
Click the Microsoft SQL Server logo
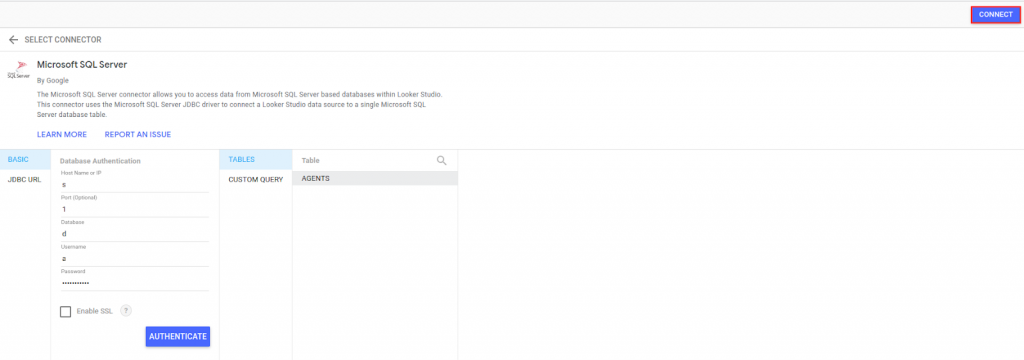(x=18, y=70)
